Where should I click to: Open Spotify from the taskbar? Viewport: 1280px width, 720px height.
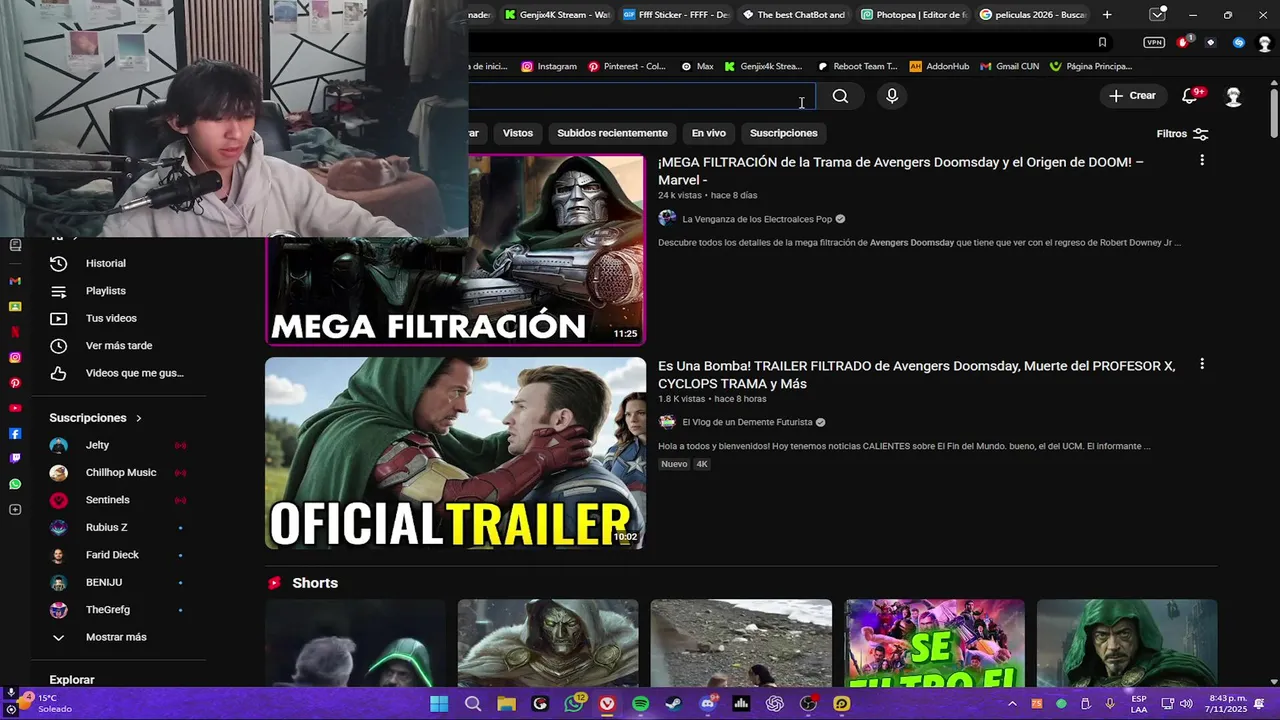tap(640, 704)
